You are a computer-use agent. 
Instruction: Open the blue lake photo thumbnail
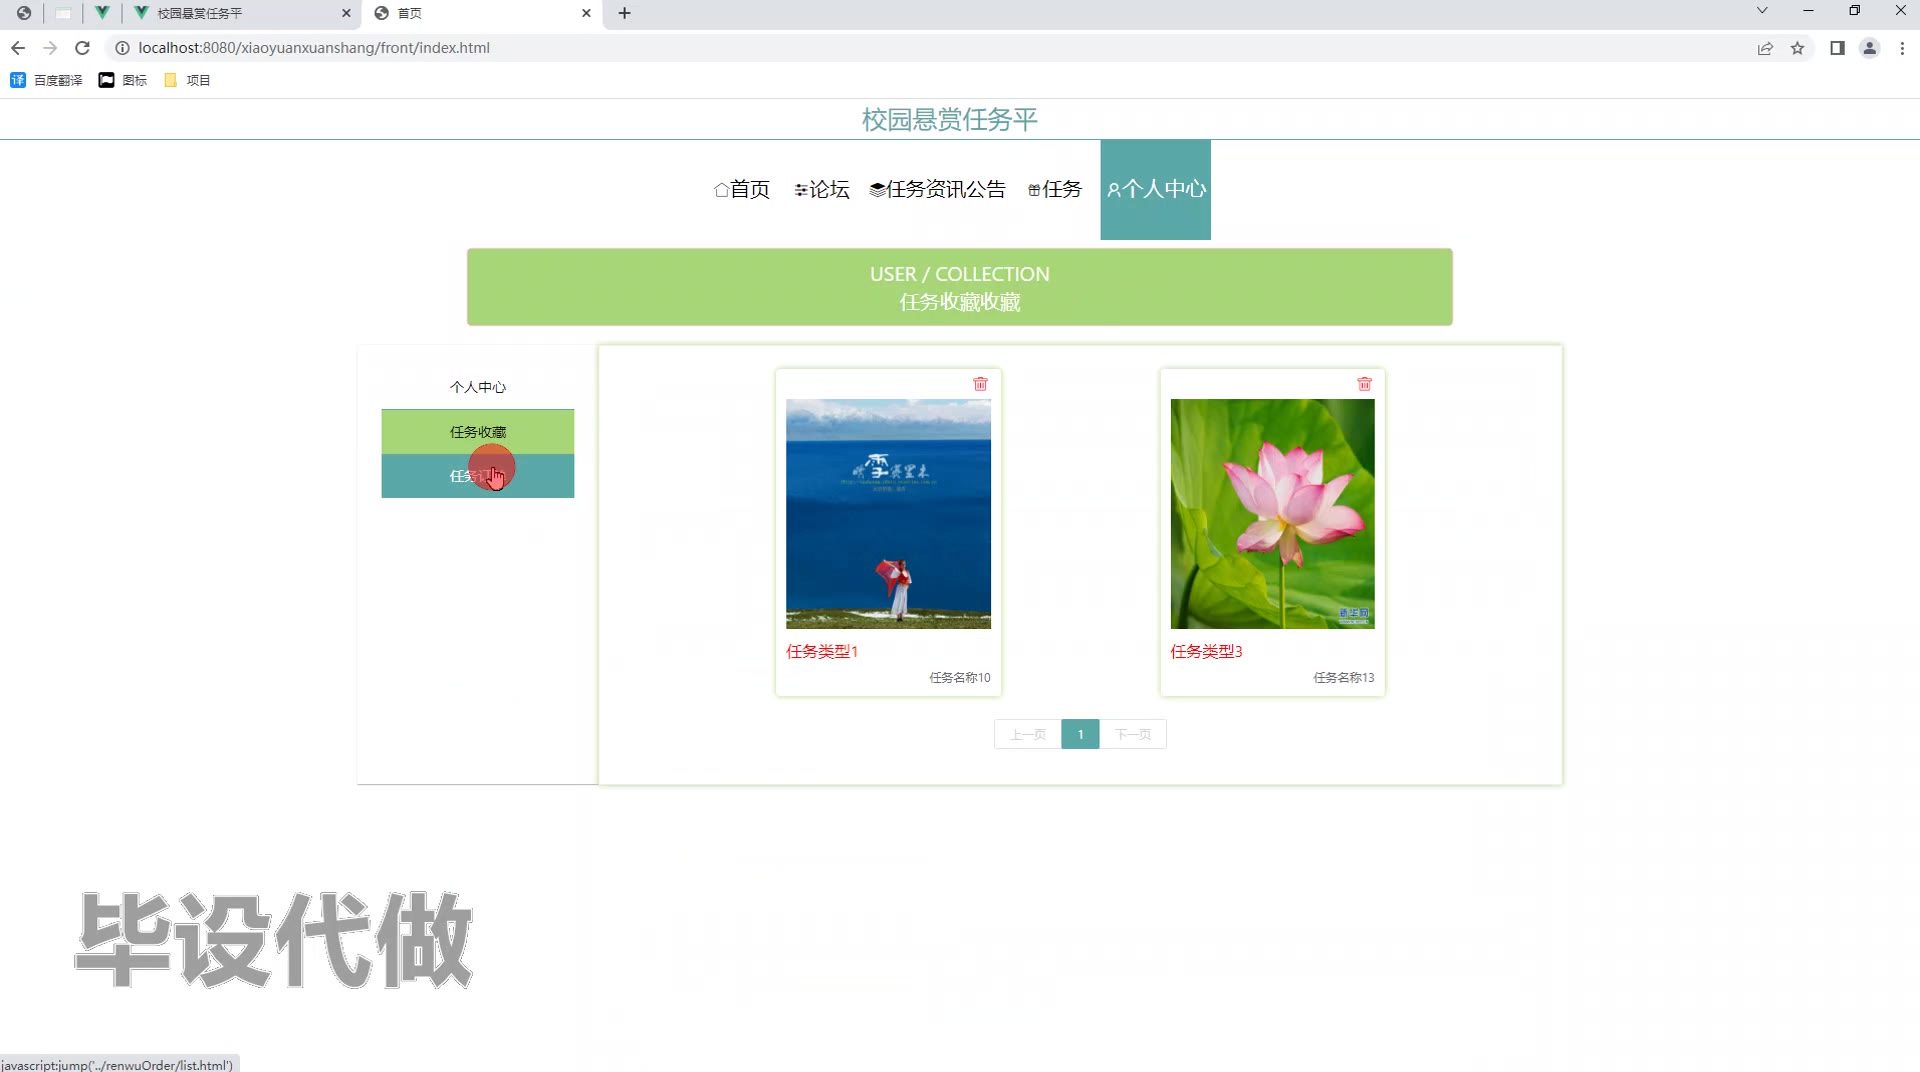[x=888, y=514]
